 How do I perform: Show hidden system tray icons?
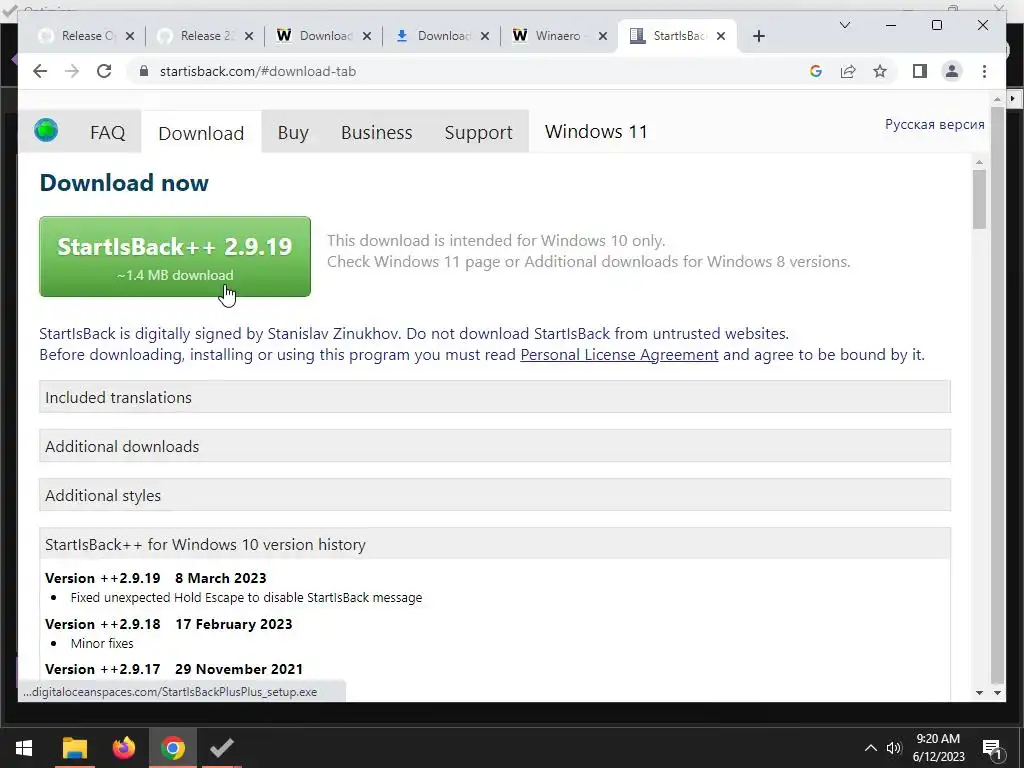coord(871,748)
